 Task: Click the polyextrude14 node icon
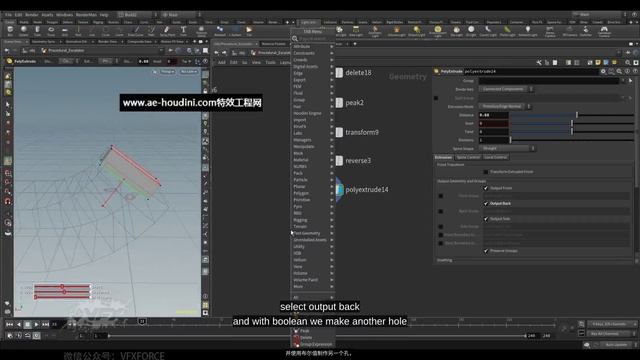340,189
